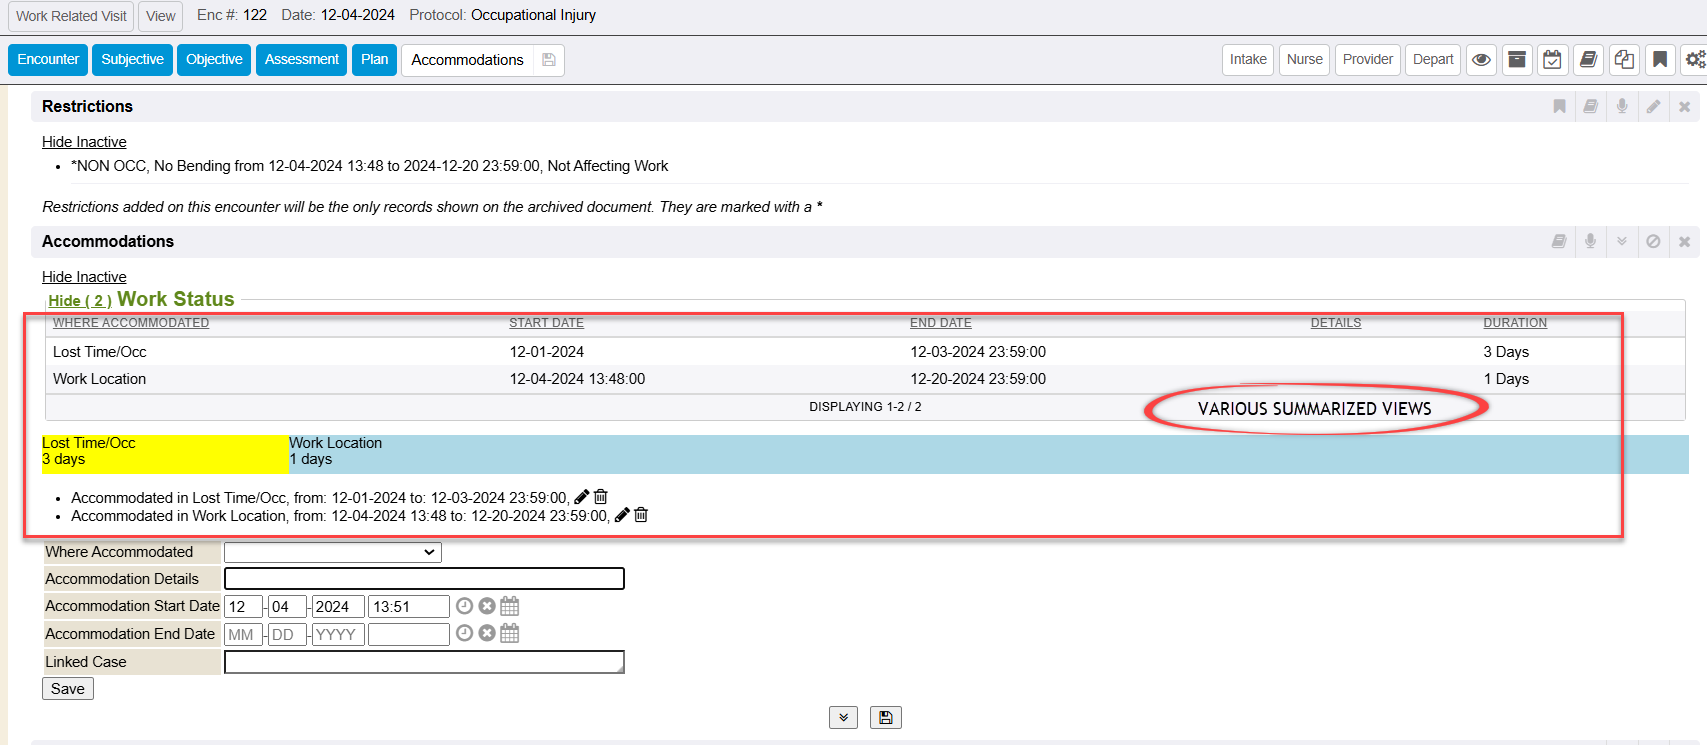The image size is (1707, 745).
Task: Expand the Accommodations section double-chevron
Action: coord(1622,241)
